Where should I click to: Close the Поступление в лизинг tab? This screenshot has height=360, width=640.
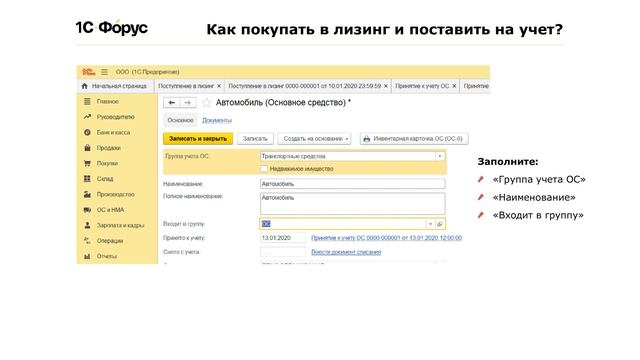point(219,86)
